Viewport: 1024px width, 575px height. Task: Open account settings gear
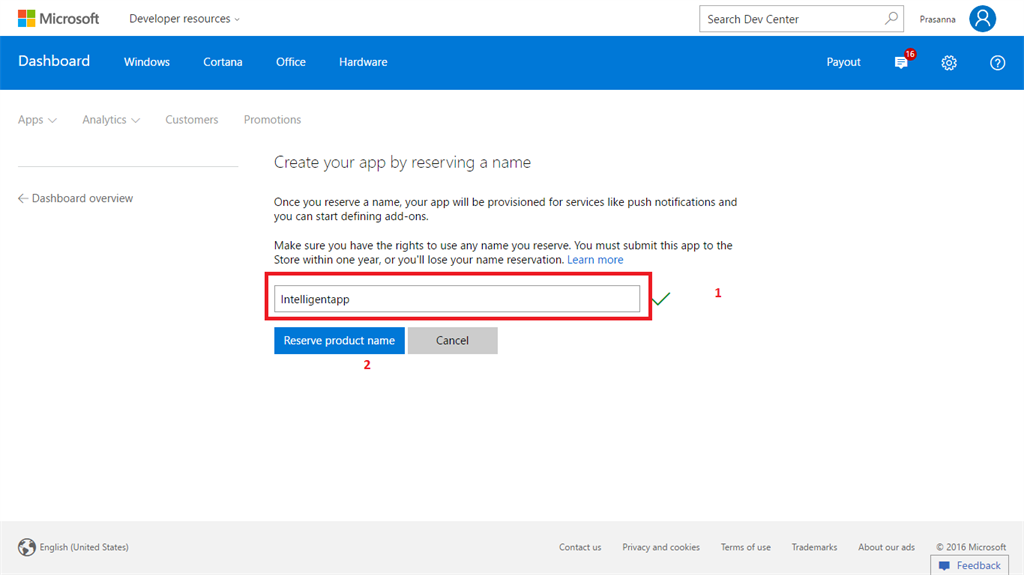pos(949,63)
